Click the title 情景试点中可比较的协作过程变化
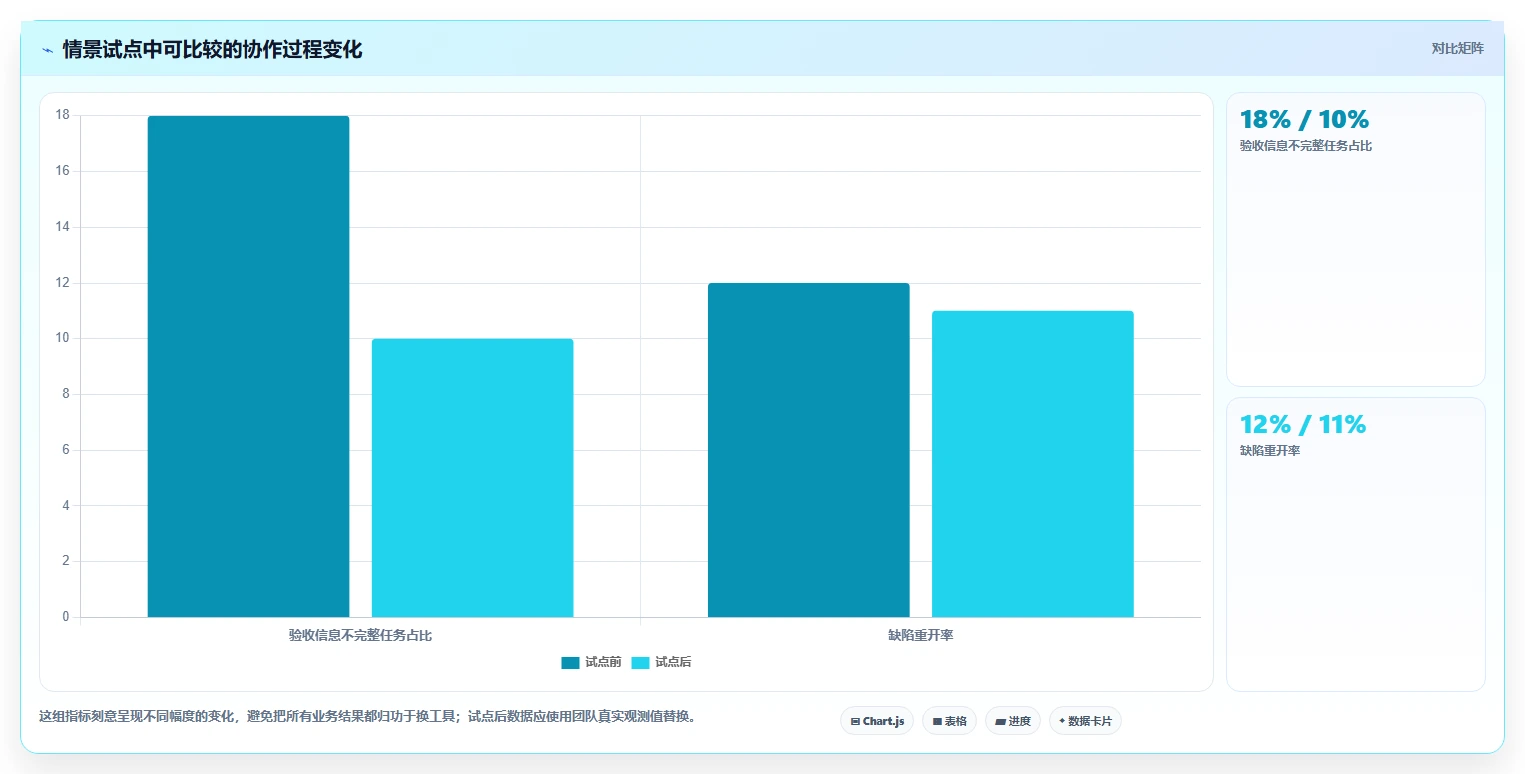The width and height of the screenshot is (1525, 774). point(212,50)
